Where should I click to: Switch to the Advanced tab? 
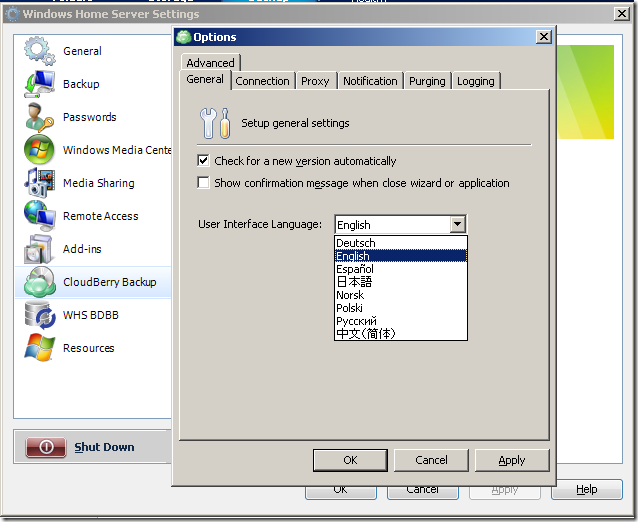click(210, 63)
